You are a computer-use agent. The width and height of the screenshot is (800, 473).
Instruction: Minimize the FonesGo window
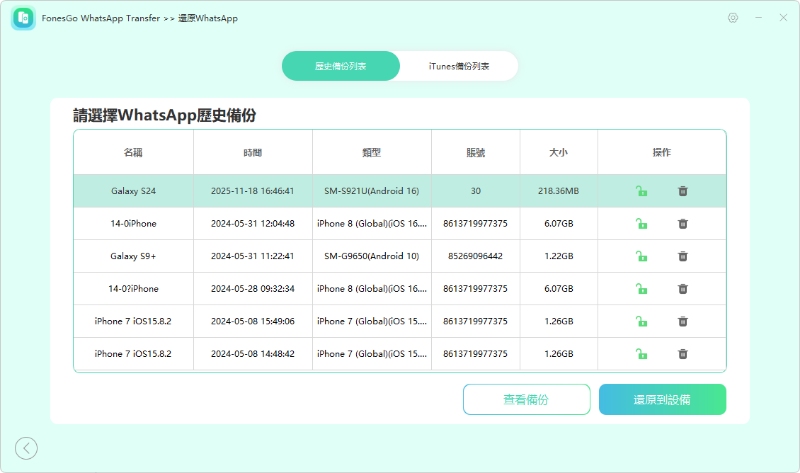tap(759, 18)
